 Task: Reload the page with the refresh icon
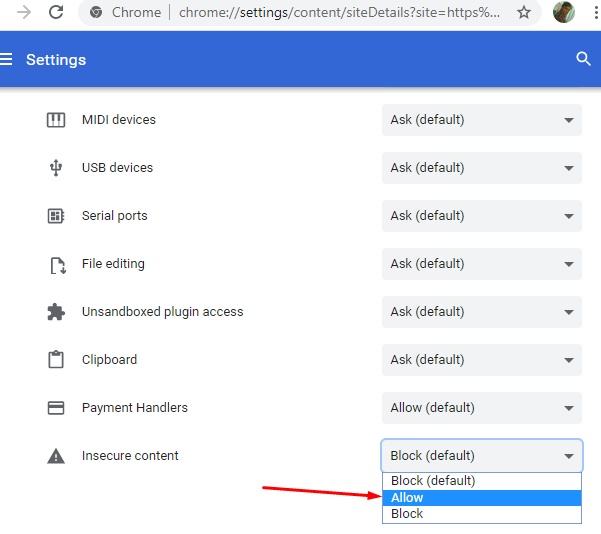(x=56, y=12)
